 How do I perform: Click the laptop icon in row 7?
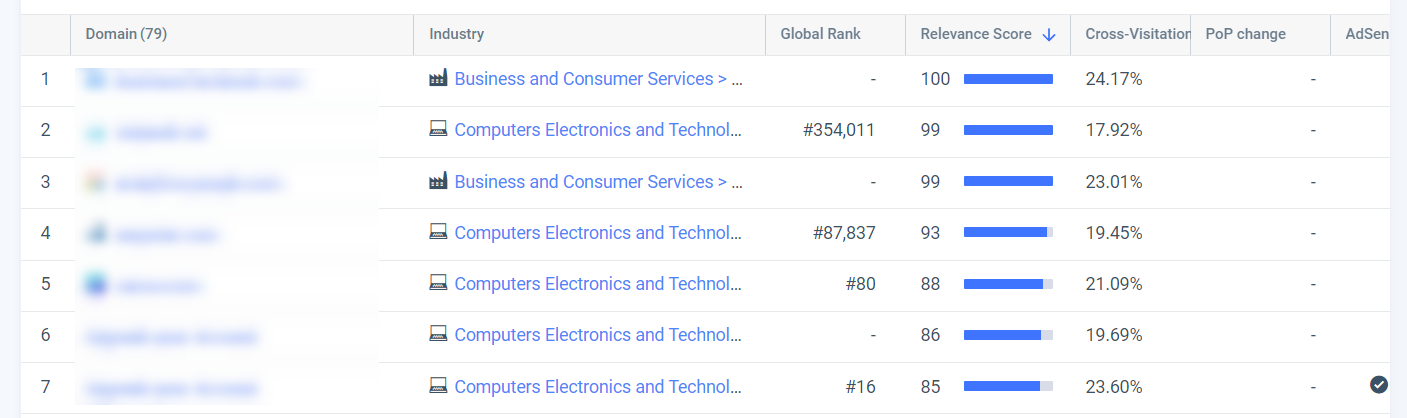438,386
